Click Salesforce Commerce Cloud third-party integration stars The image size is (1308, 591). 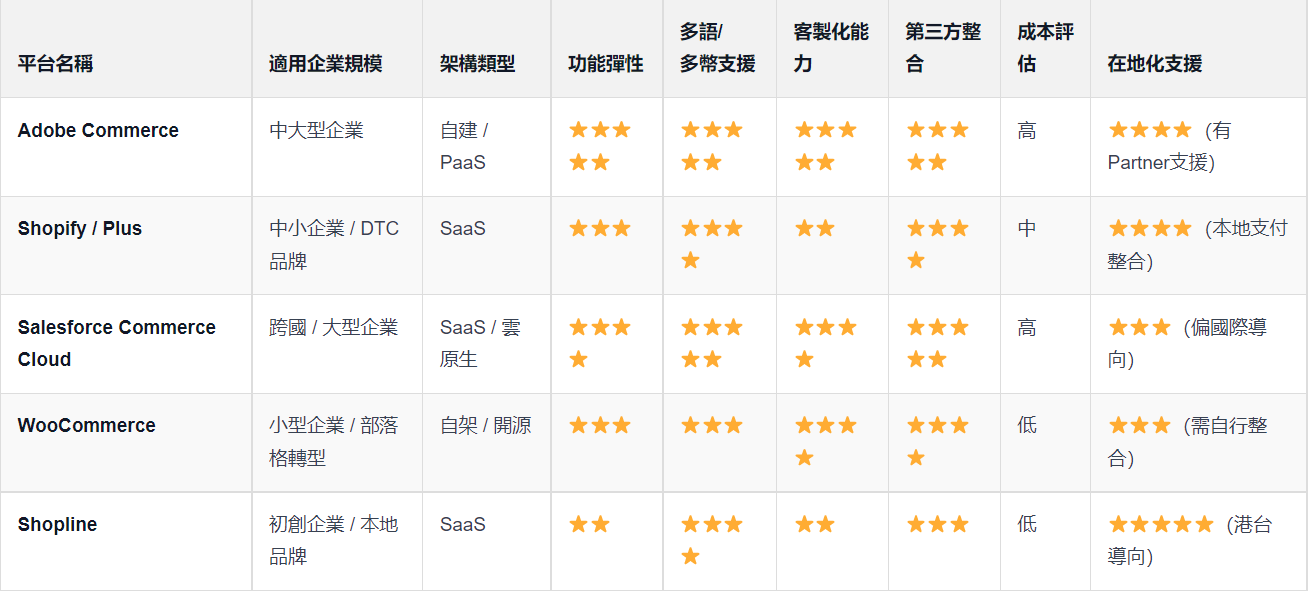[938, 343]
